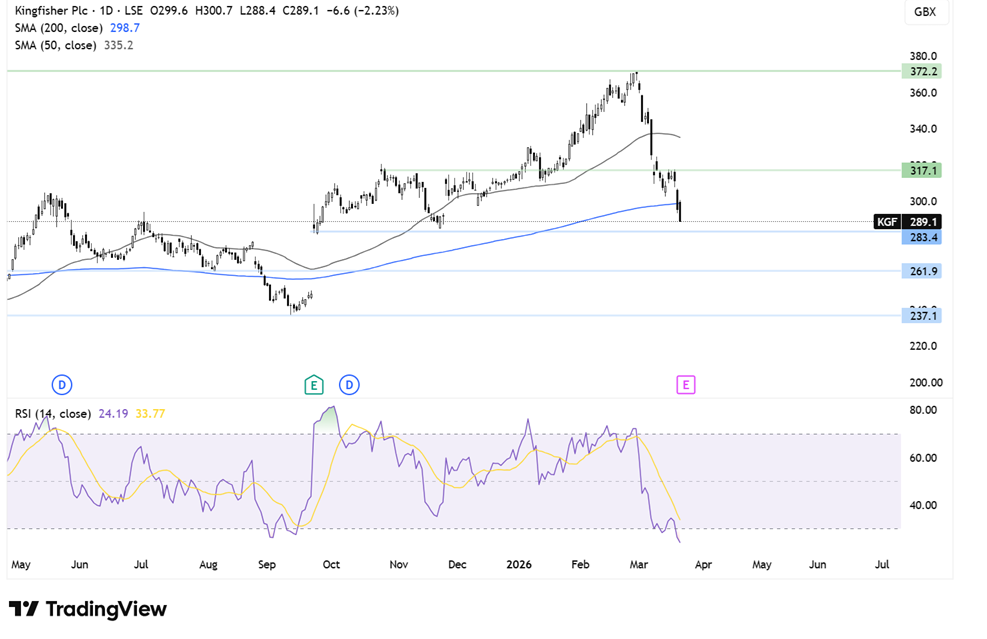Click the percentage change −2.23% in header

pyautogui.click(x=378, y=11)
